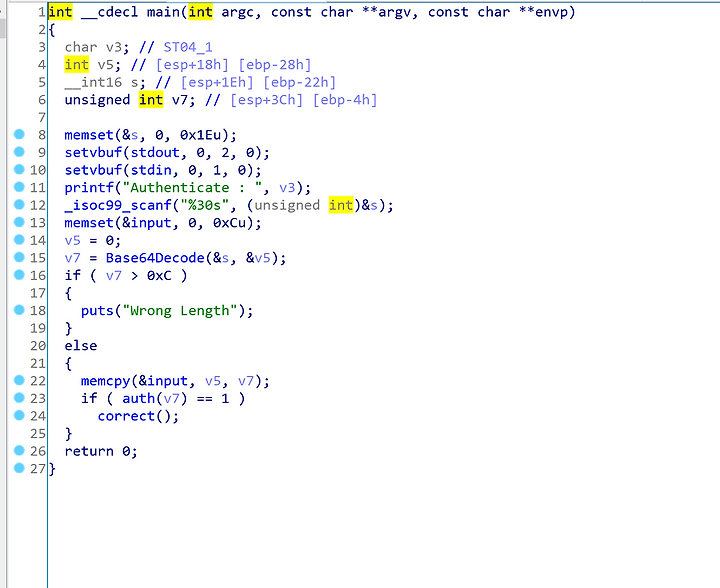Screen dimensions: 720x588
Task: Click the else keyword on line 20
Action: [80, 346]
